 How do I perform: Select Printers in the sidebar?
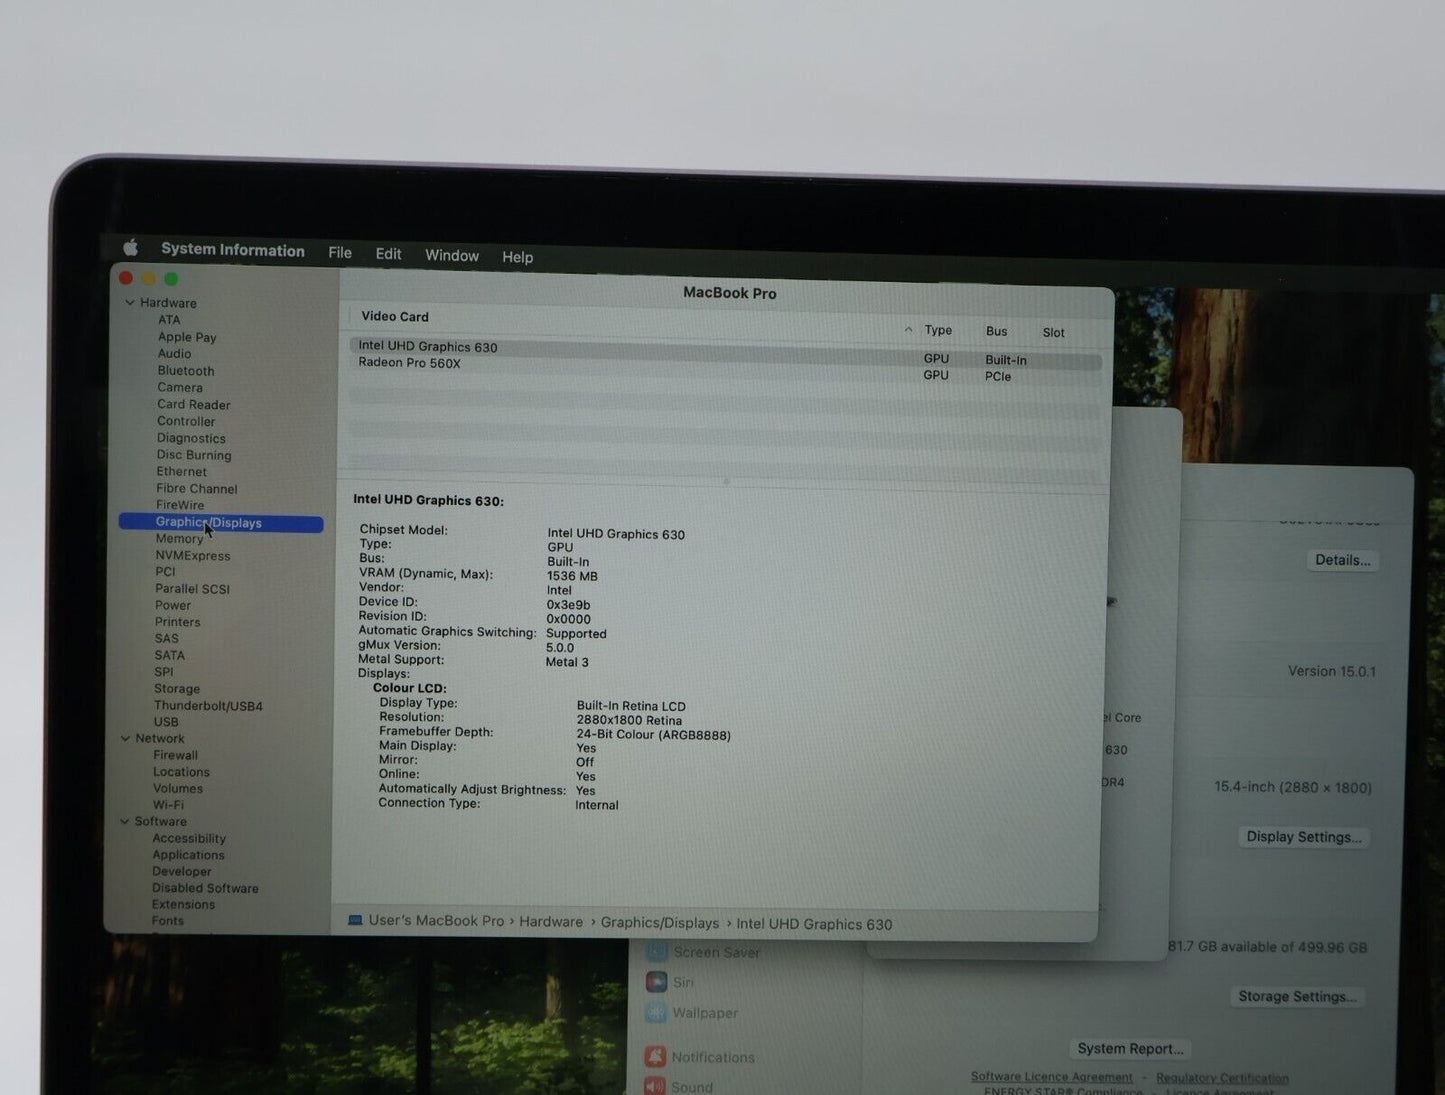pyautogui.click(x=178, y=622)
